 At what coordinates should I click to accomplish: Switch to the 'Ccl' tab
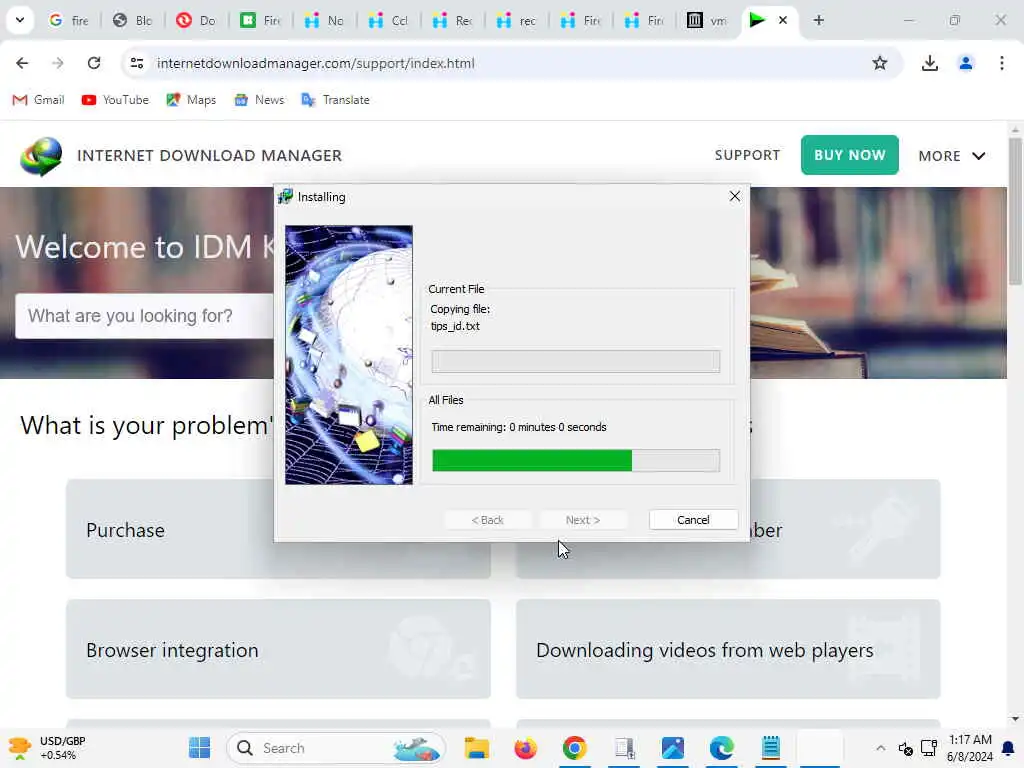pos(389,20)
